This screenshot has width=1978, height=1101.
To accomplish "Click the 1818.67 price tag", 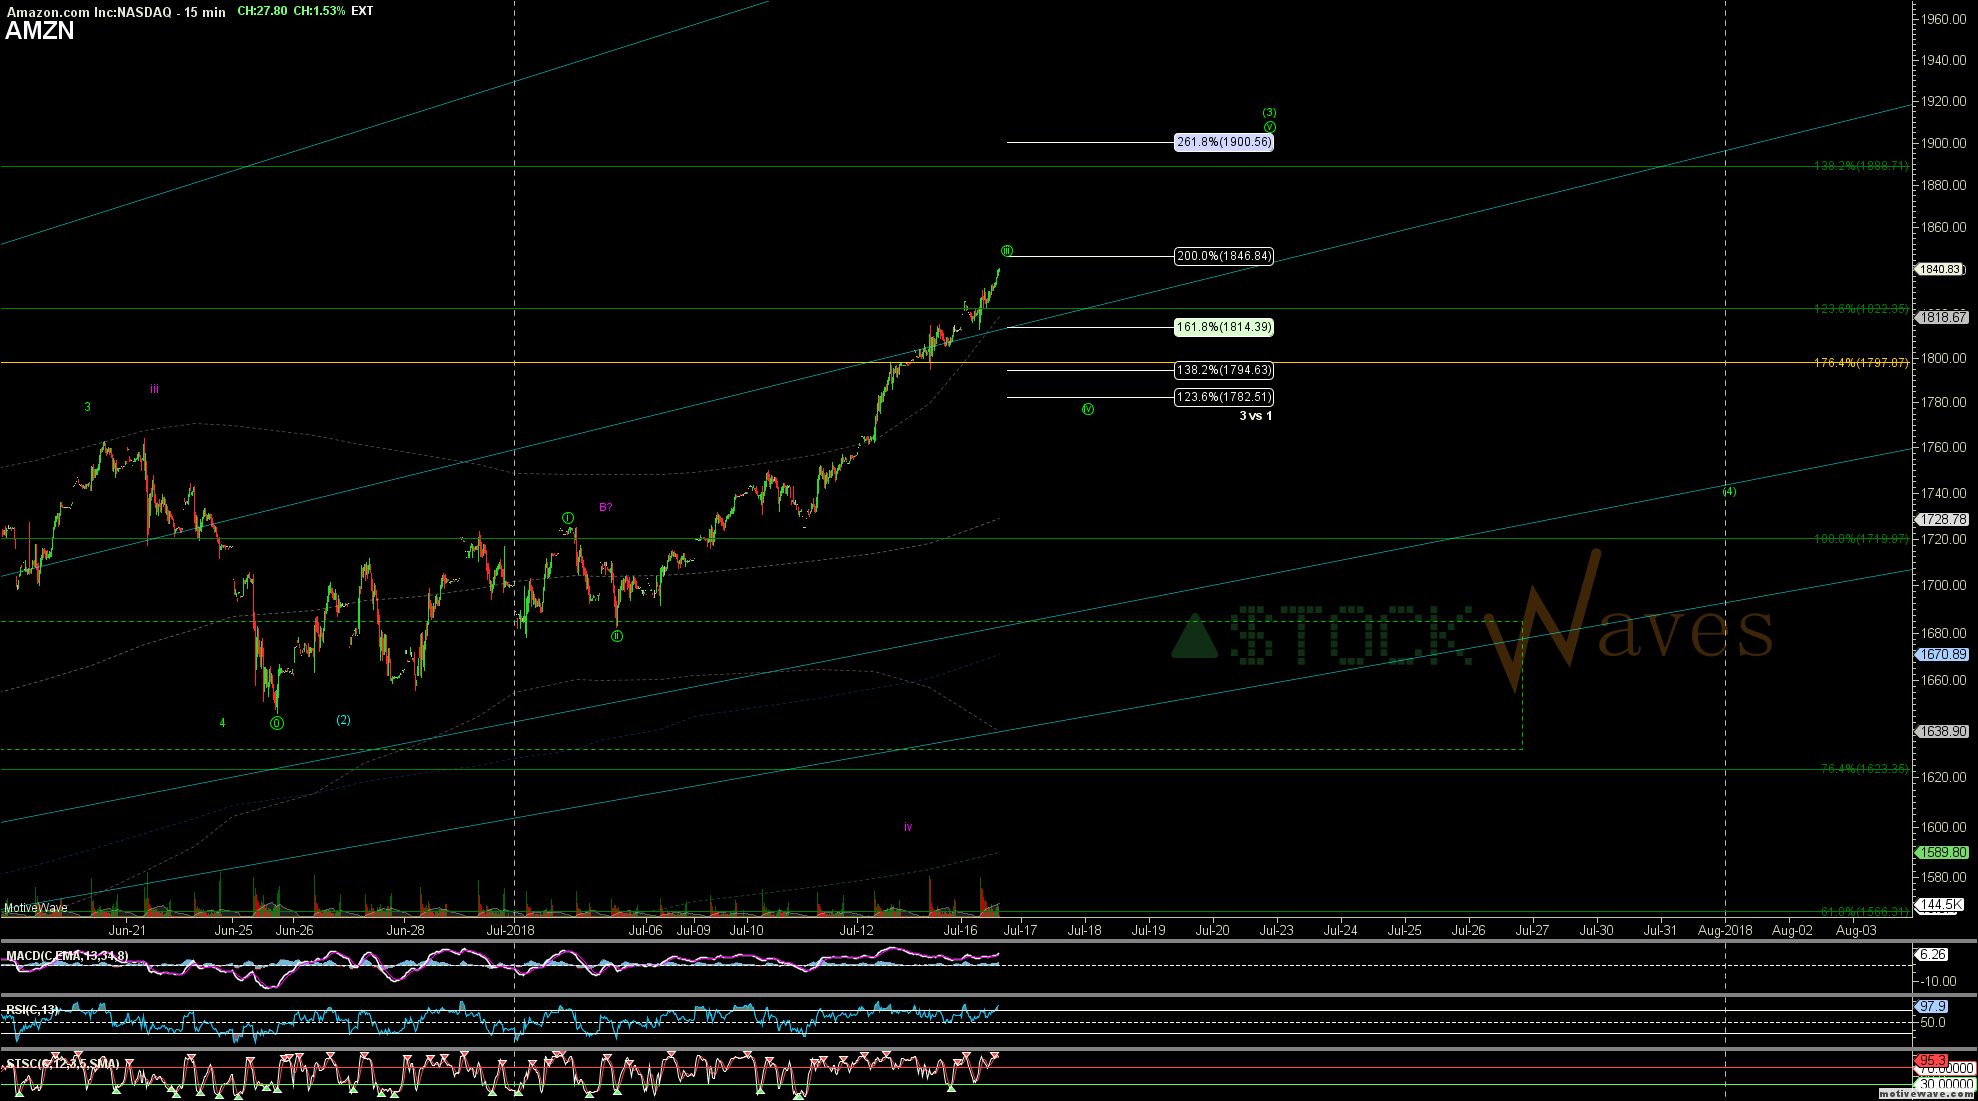I will 1941,317.
